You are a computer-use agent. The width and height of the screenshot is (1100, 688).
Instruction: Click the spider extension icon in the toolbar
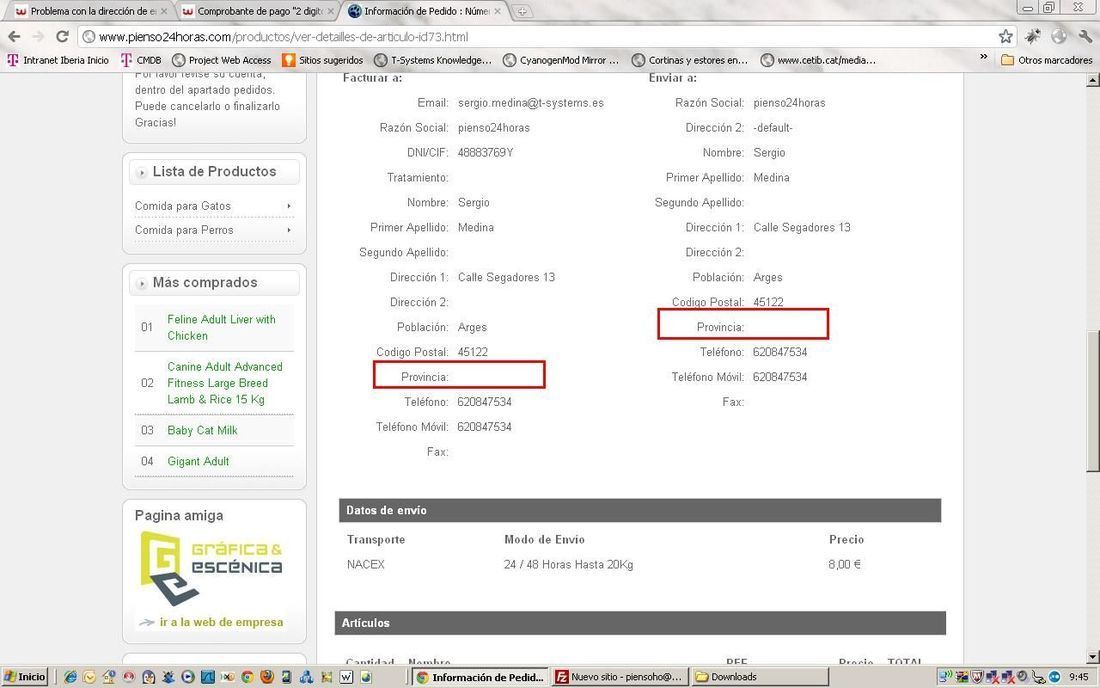coord(1033,36)
